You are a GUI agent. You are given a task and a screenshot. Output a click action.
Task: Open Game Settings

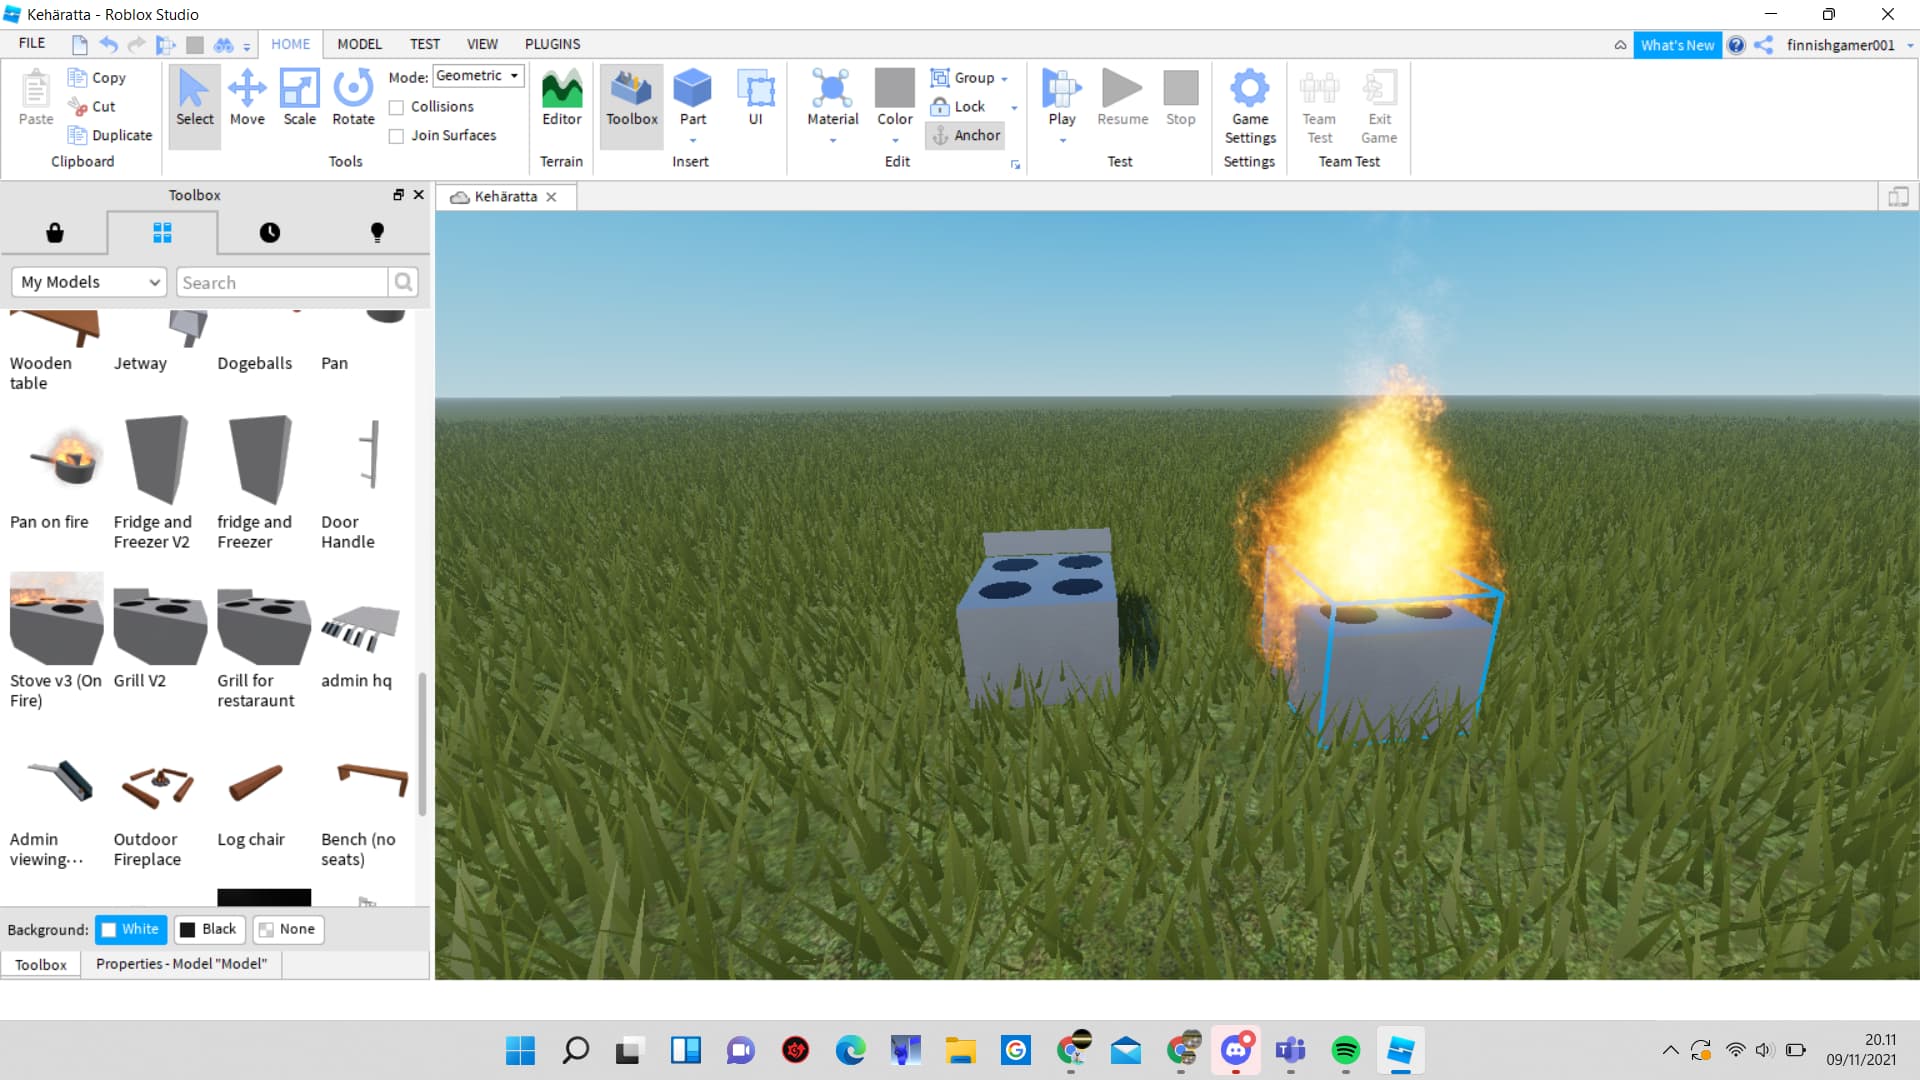point(1249,106)
